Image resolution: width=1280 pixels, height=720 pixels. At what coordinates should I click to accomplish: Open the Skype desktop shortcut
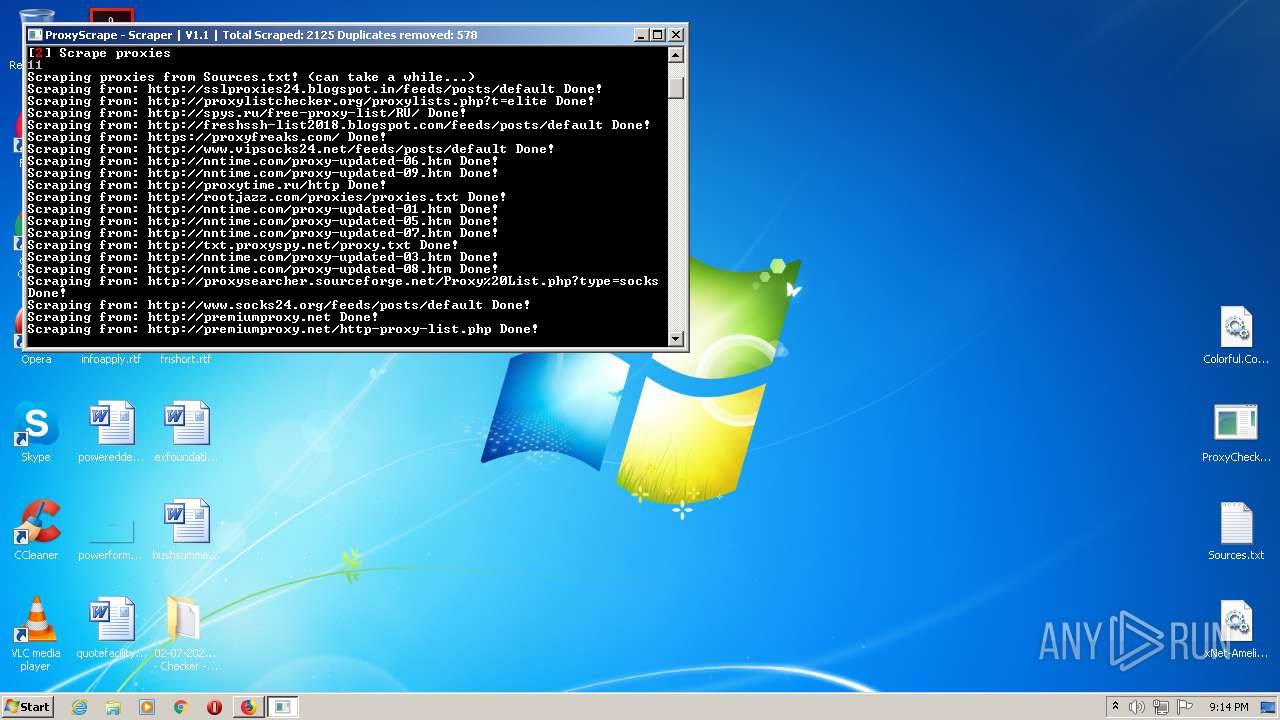[36, 432]
